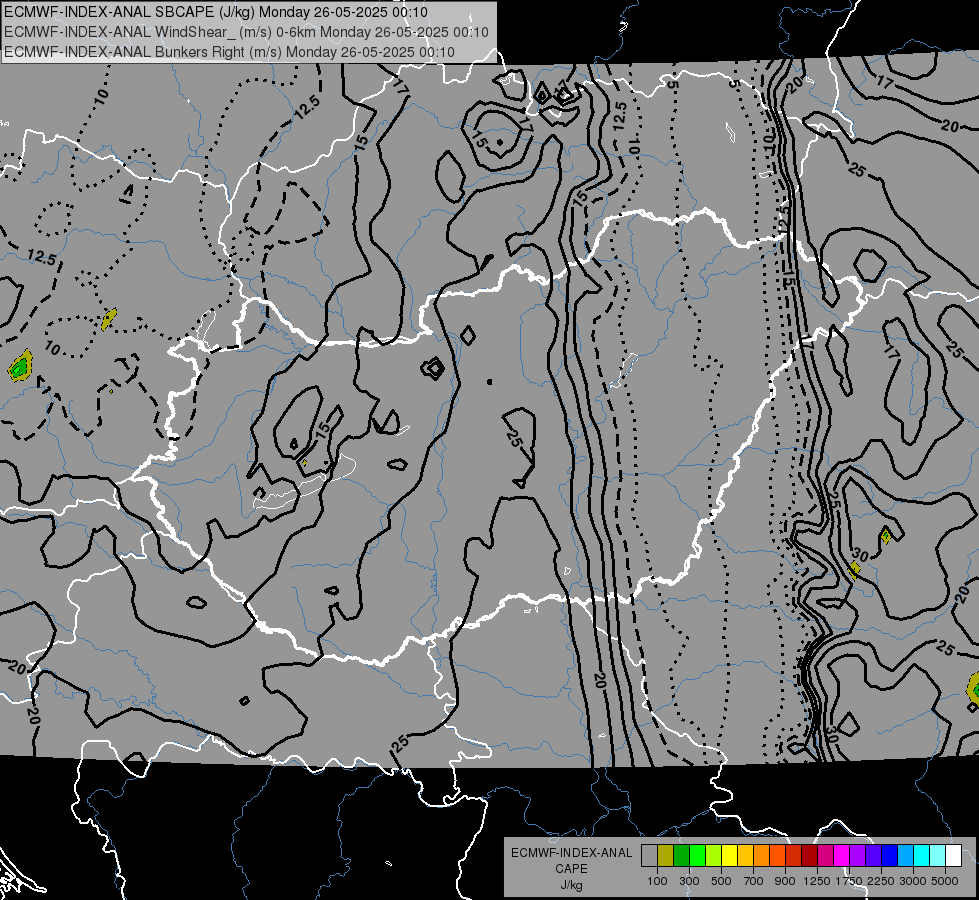Select the bright green legend swatch
This screenshot has height=900, width=979.
697,856
